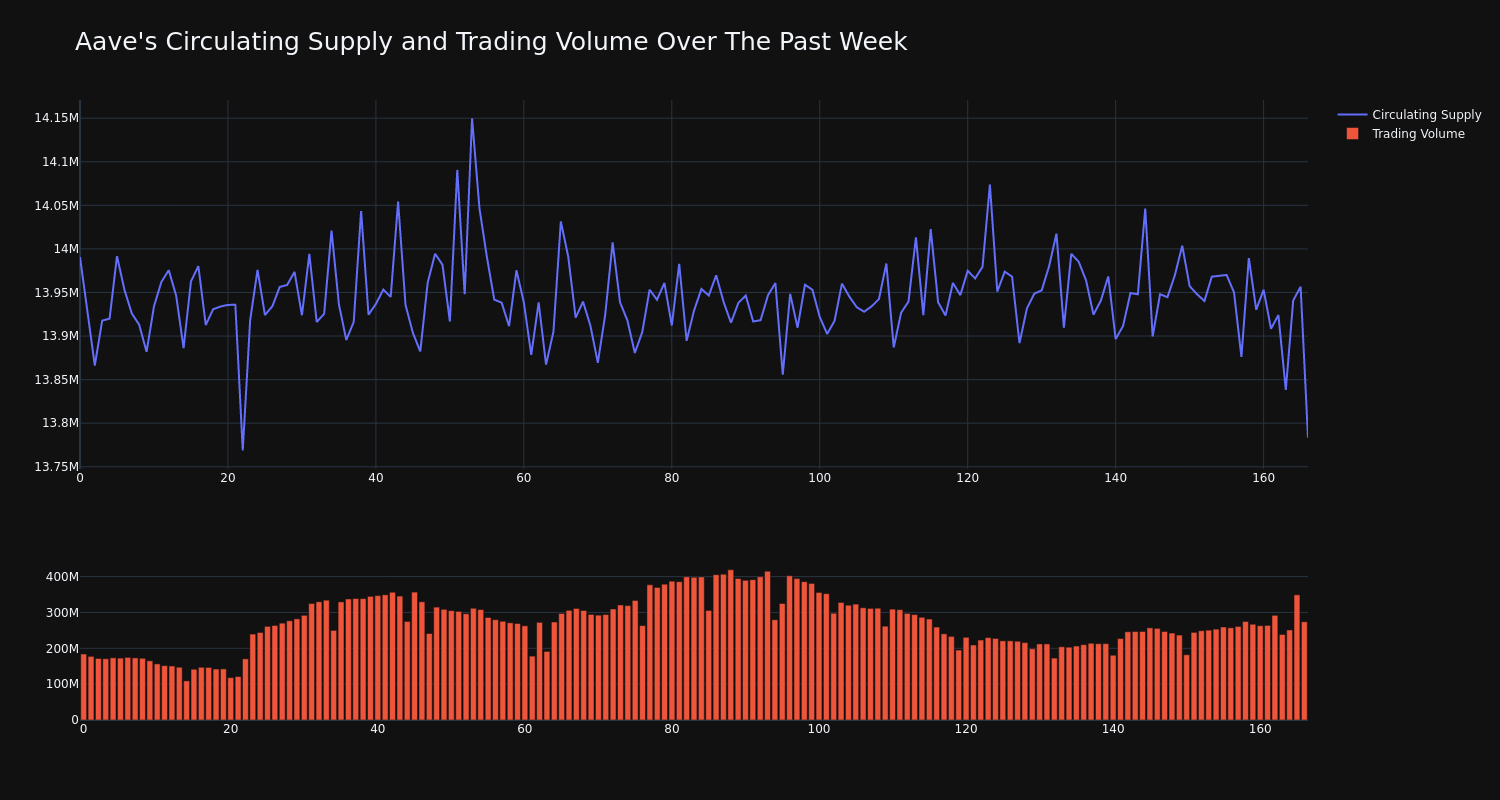Click the 14.1M y-axis label
This screenshot has width=1500, height=800.
[60, 161]
